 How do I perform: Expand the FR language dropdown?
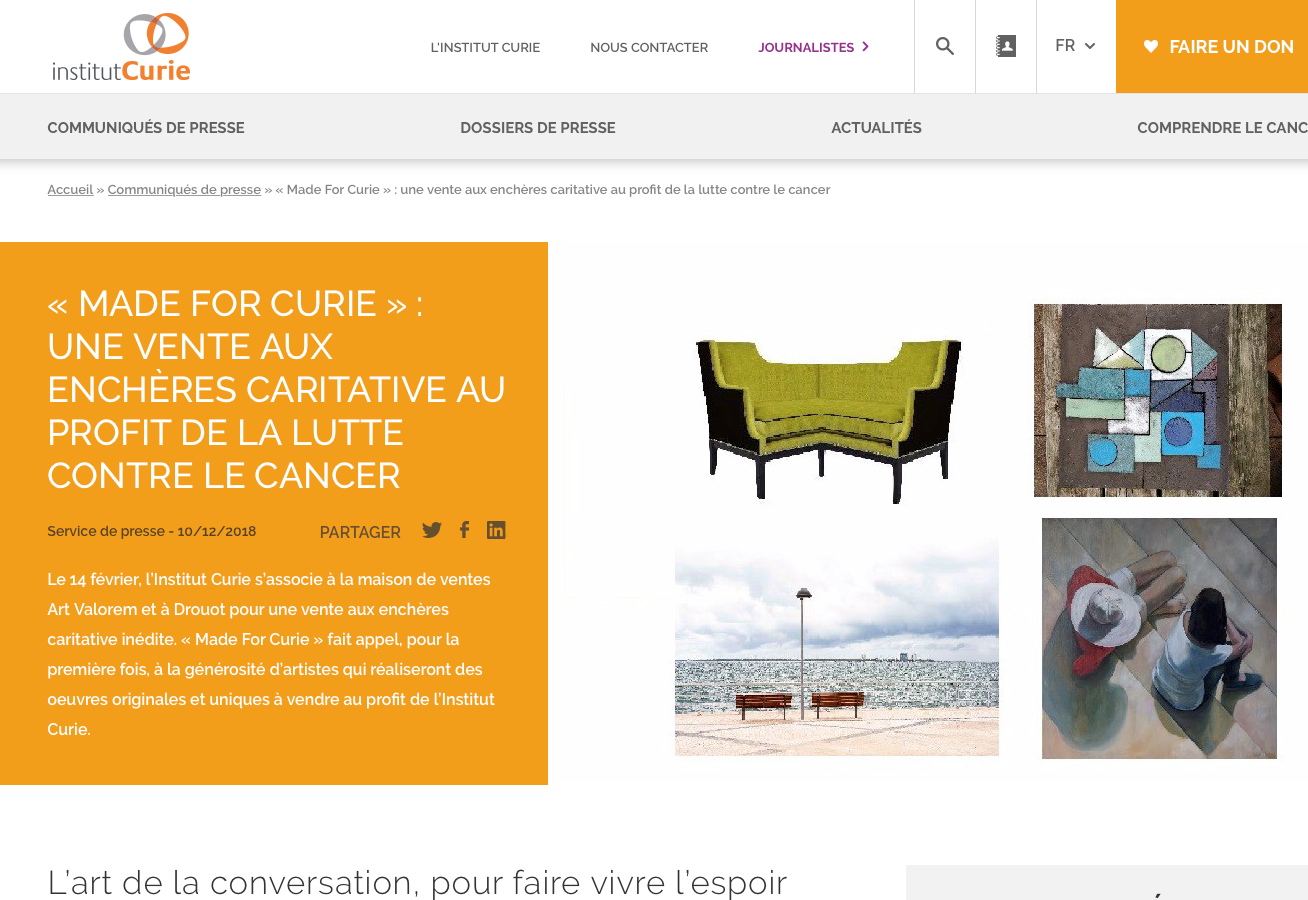tap(1075, 46)
